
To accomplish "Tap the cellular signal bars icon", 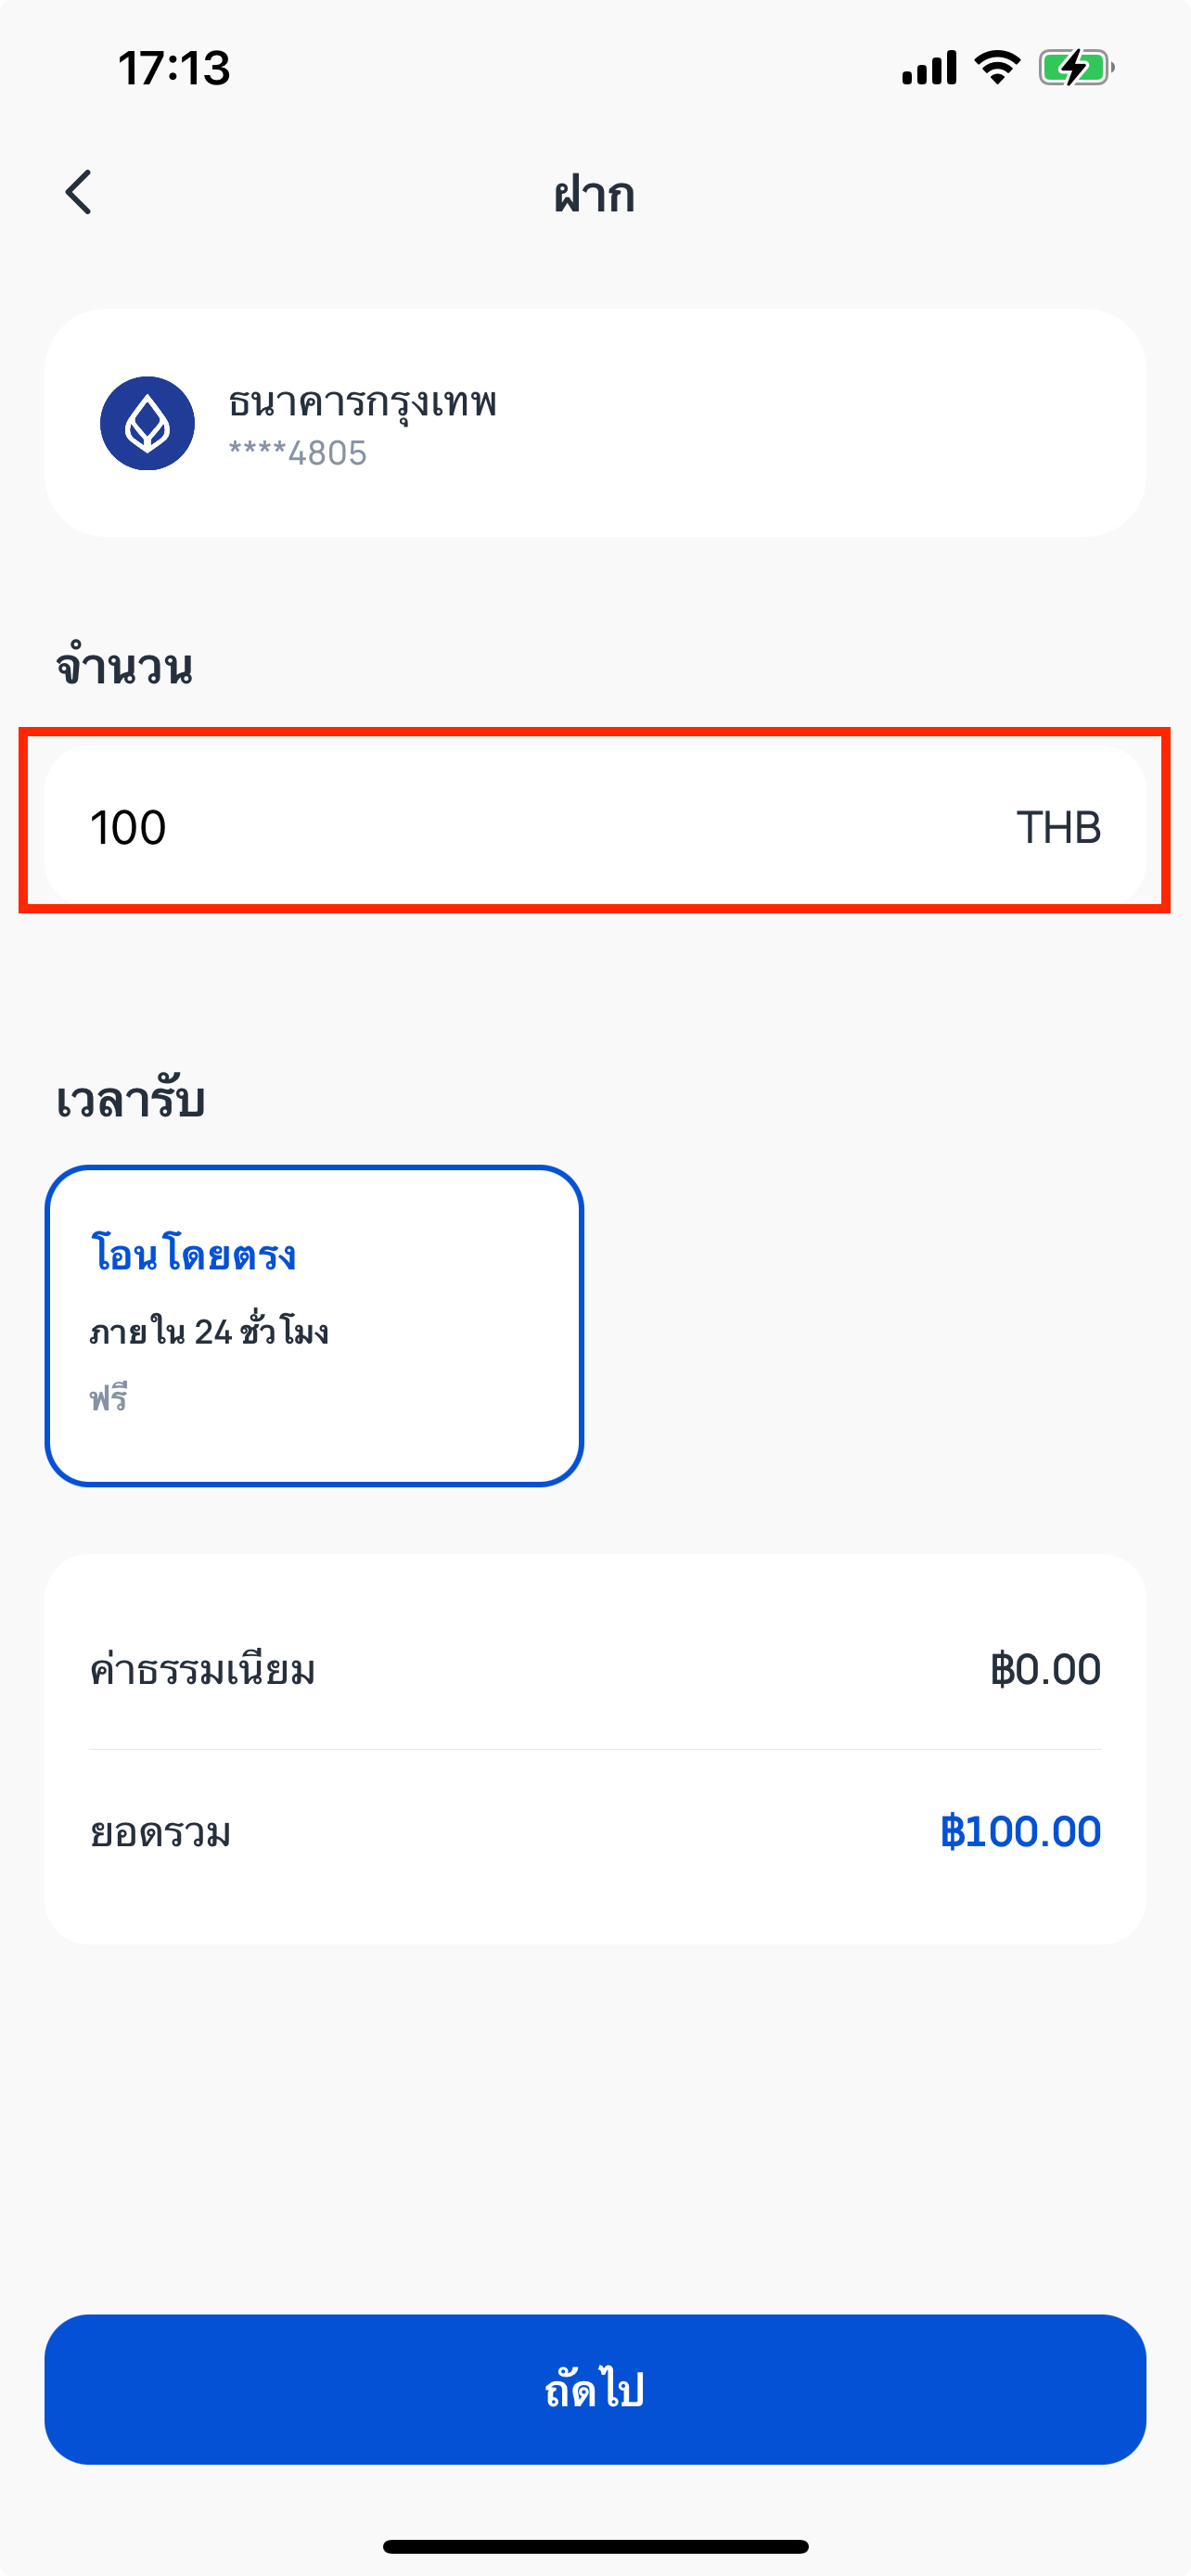I will [929, 68].
